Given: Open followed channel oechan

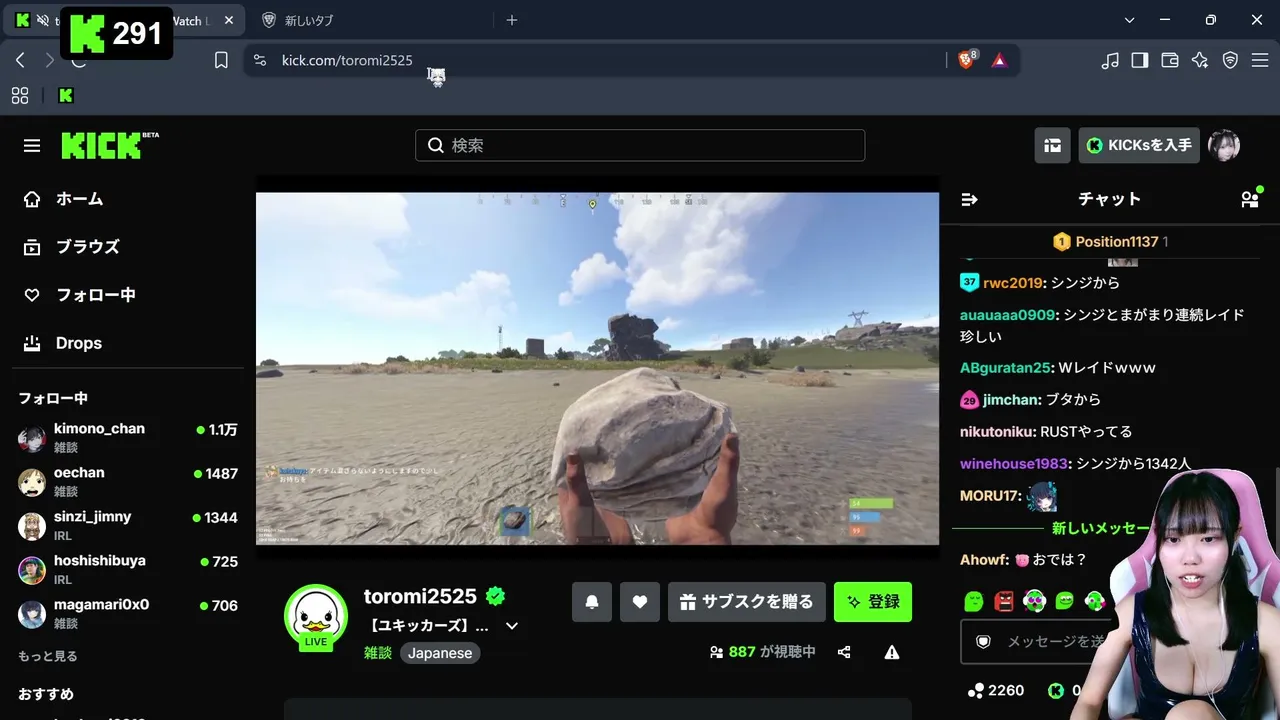Looking at the screenshot, I should tap(128, 482).
